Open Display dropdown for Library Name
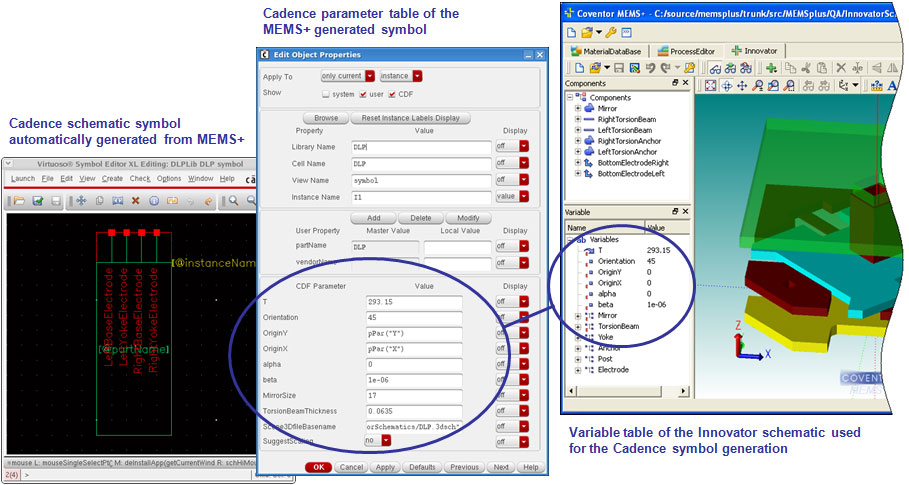909x485 pixels. [512, 147]
